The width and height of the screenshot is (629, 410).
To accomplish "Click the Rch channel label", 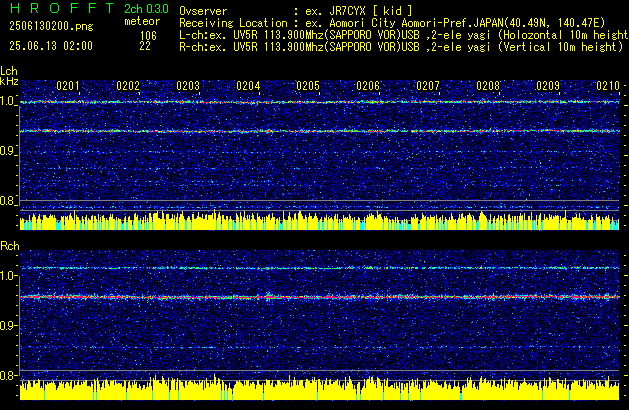I will (x=10, y=246).
